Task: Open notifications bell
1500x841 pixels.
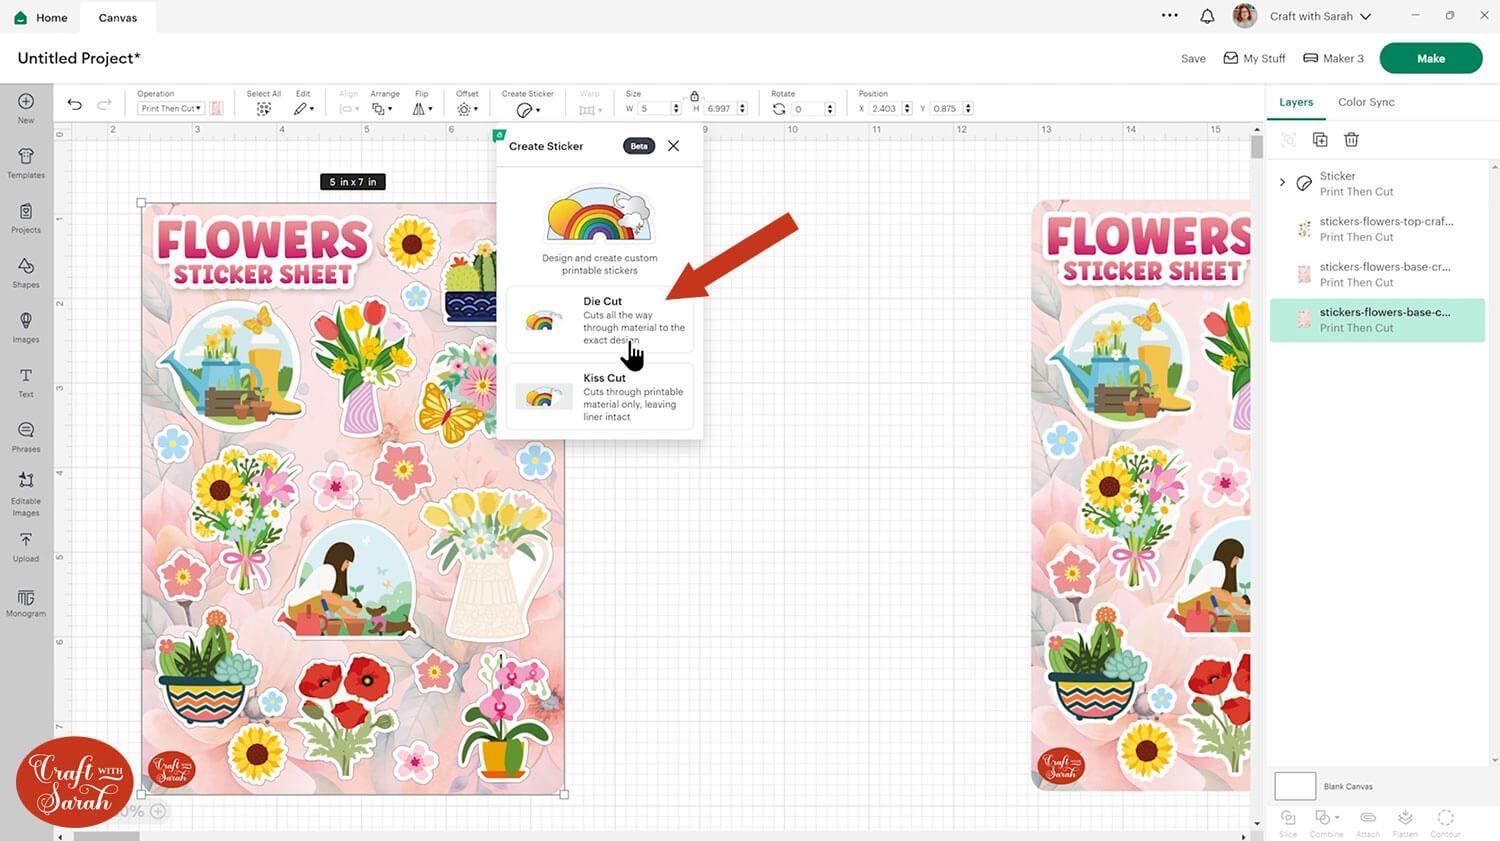Action: point(1207,16)
